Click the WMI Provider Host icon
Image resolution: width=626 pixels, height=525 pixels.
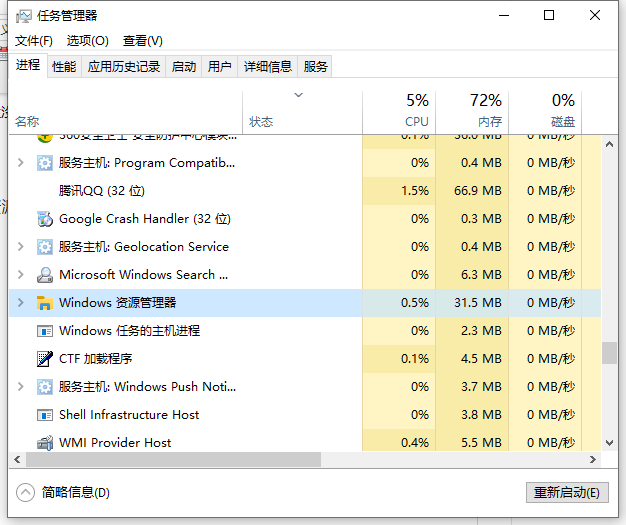click(44, 443)
